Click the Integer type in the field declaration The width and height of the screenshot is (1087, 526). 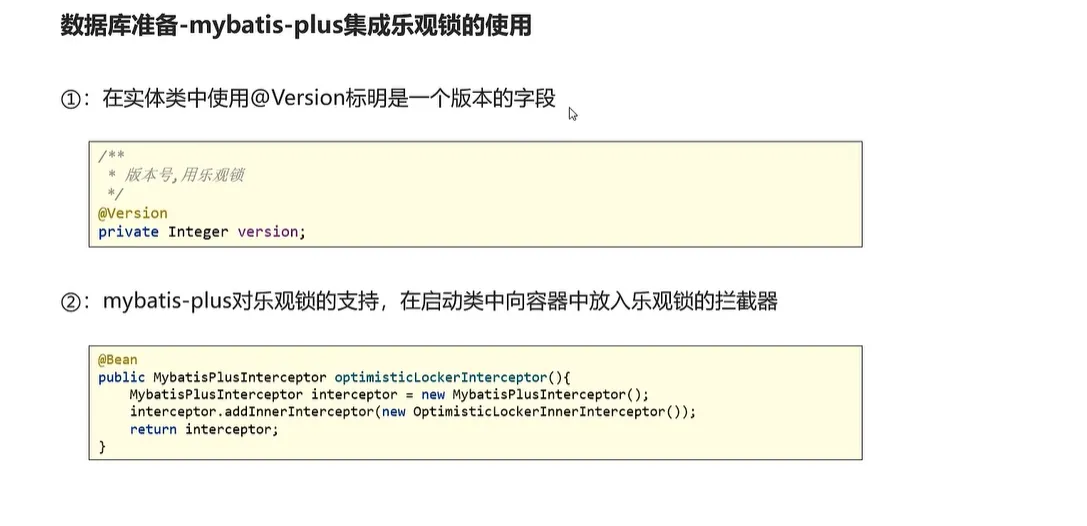coord(198,232)
